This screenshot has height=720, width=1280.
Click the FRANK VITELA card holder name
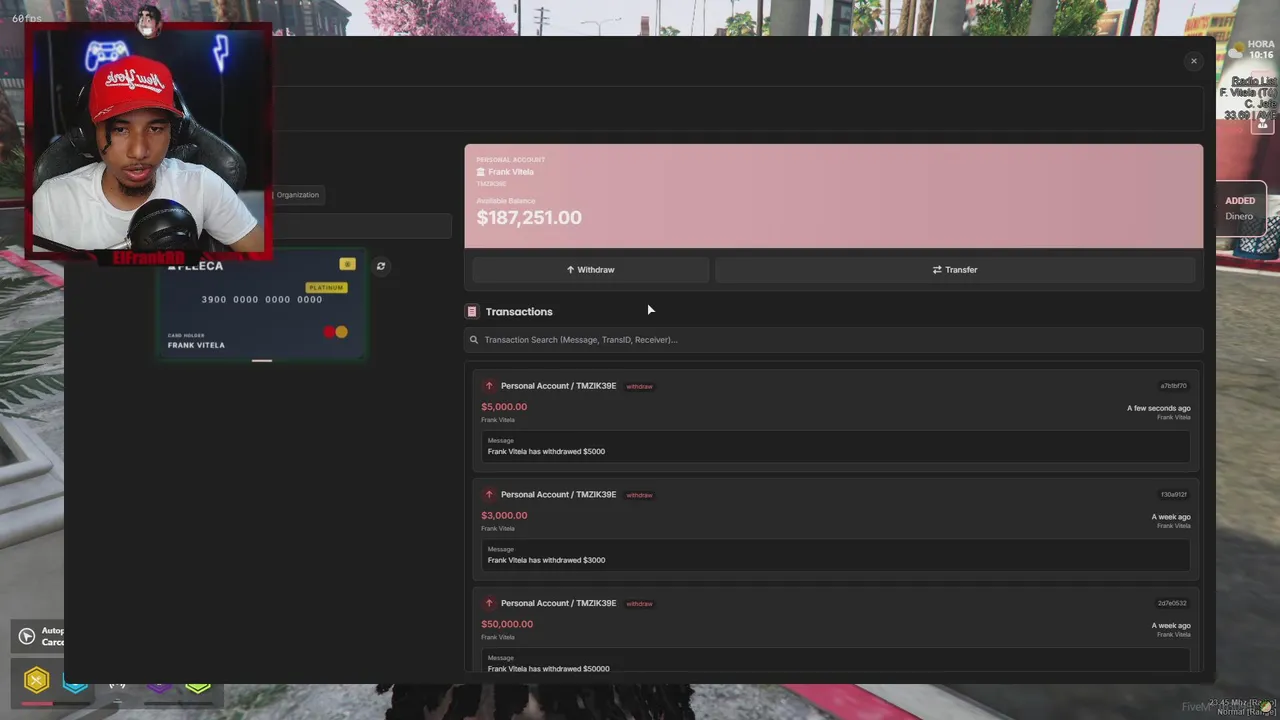(196, 345)
